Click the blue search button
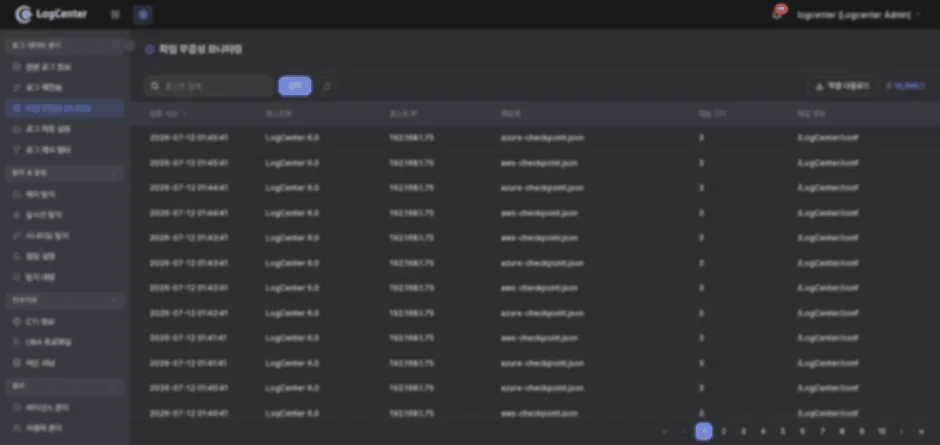The image size is (940, 445). coord(295,86)
